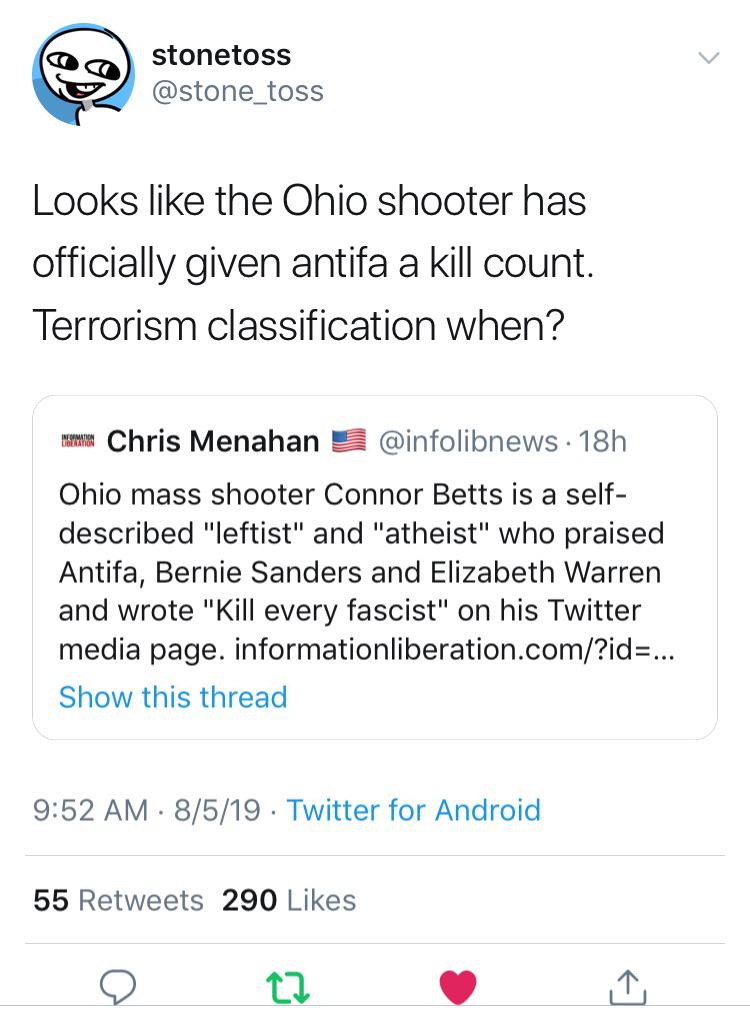Expand the tweet options chevron

click(707, 58)
